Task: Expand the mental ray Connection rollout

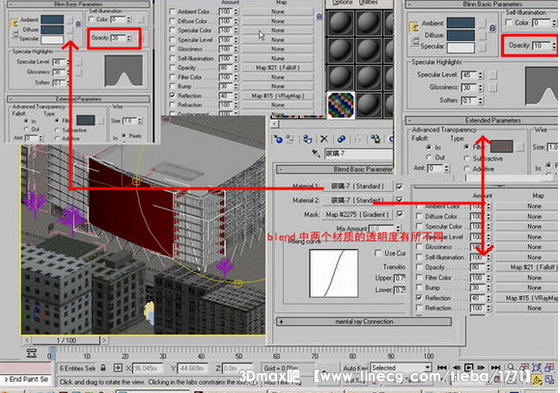Action: (x=364, y=322)
